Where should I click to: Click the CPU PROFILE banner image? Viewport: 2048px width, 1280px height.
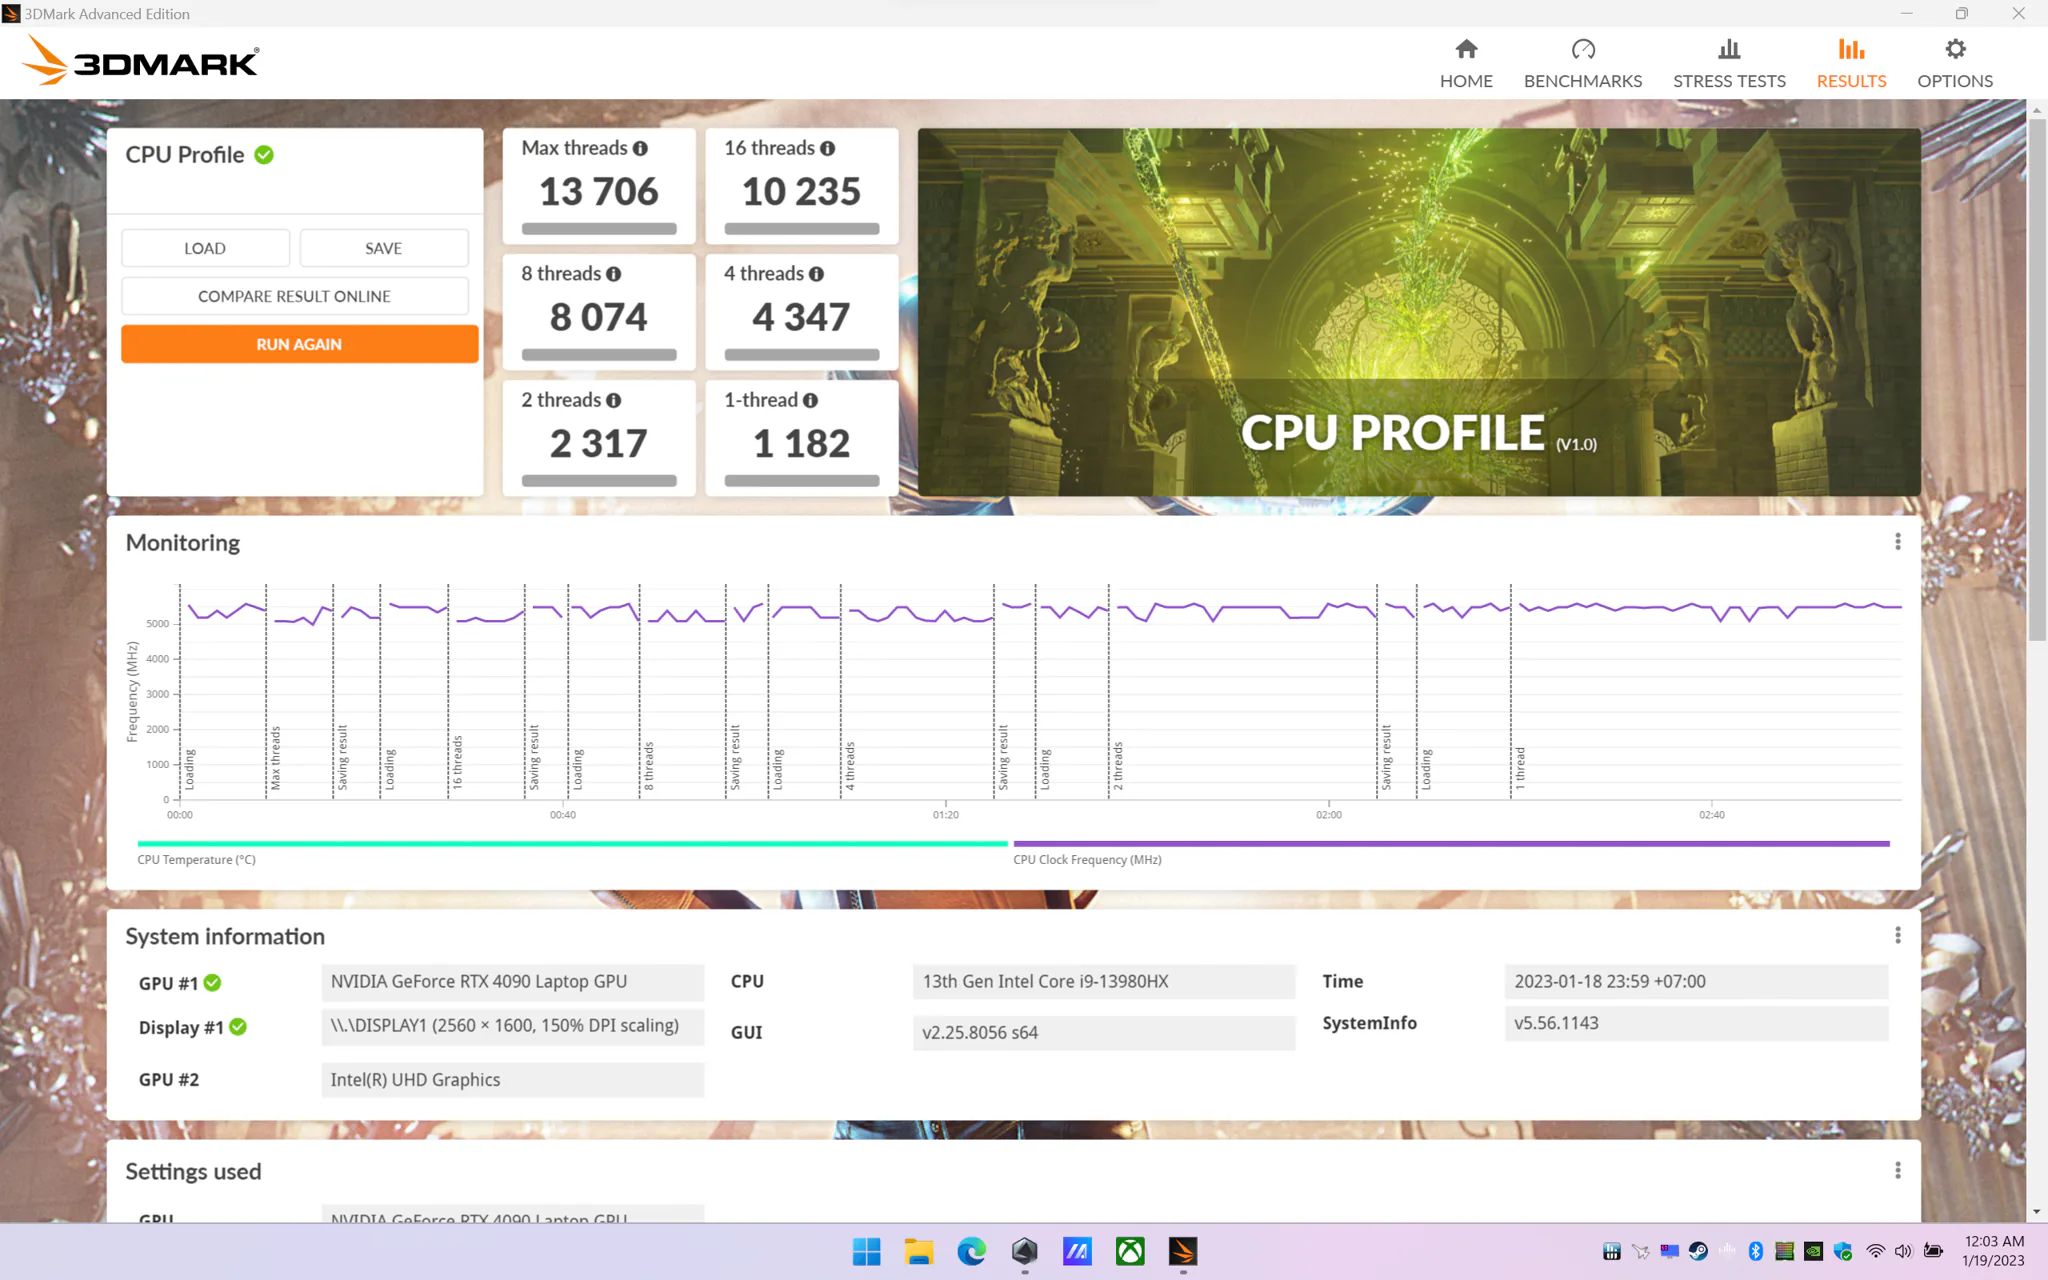click(x=1419, y=312)
